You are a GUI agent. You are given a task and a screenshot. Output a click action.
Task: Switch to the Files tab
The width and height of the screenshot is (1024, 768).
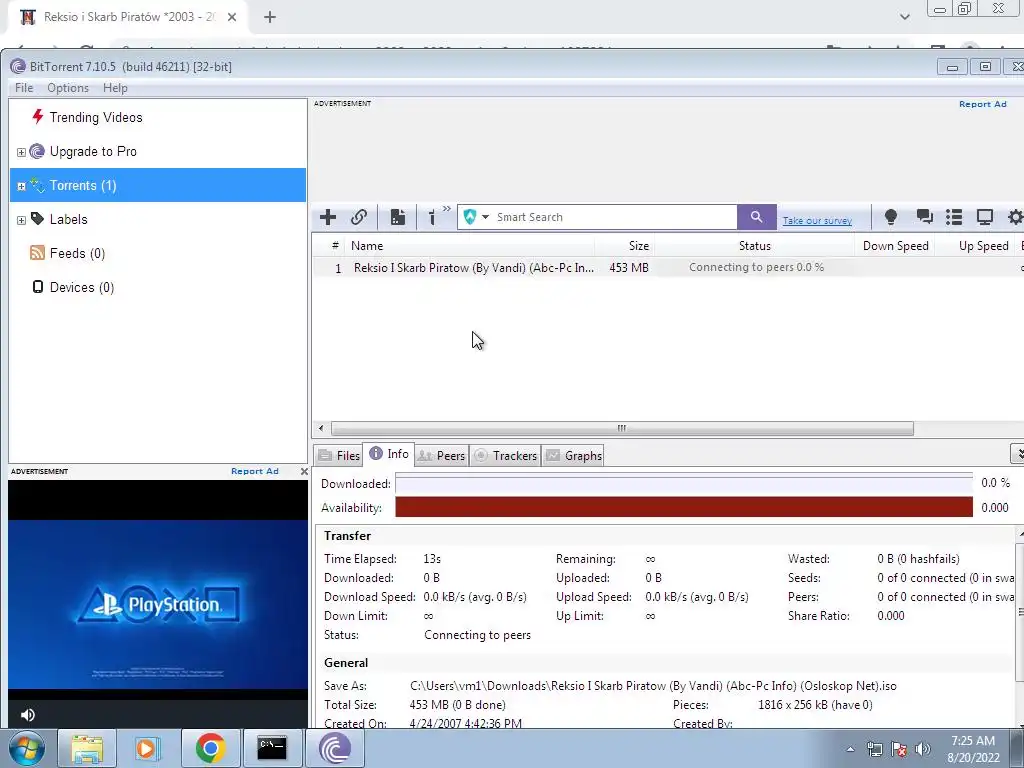(x=339, y=456)
